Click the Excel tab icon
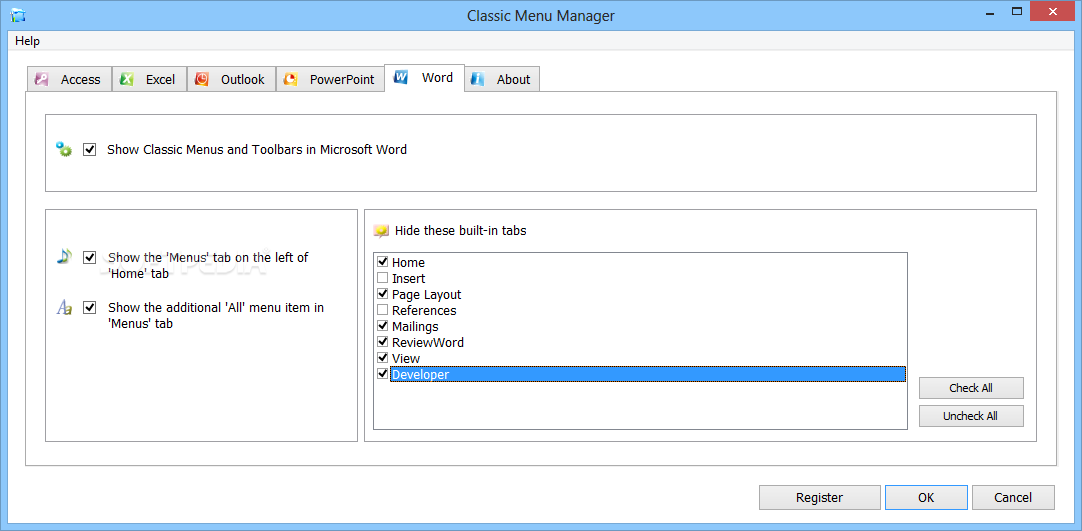1082x531 pixels. (x=127, y=79)
